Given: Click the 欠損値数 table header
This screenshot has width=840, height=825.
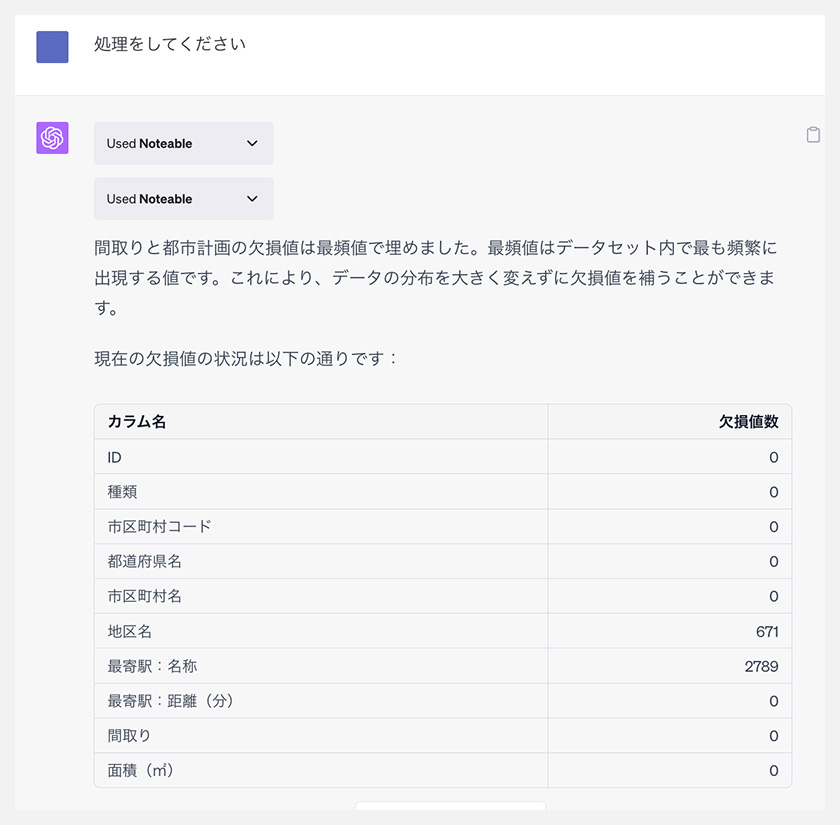Looking at the screenshot, I should click(748, 422).
